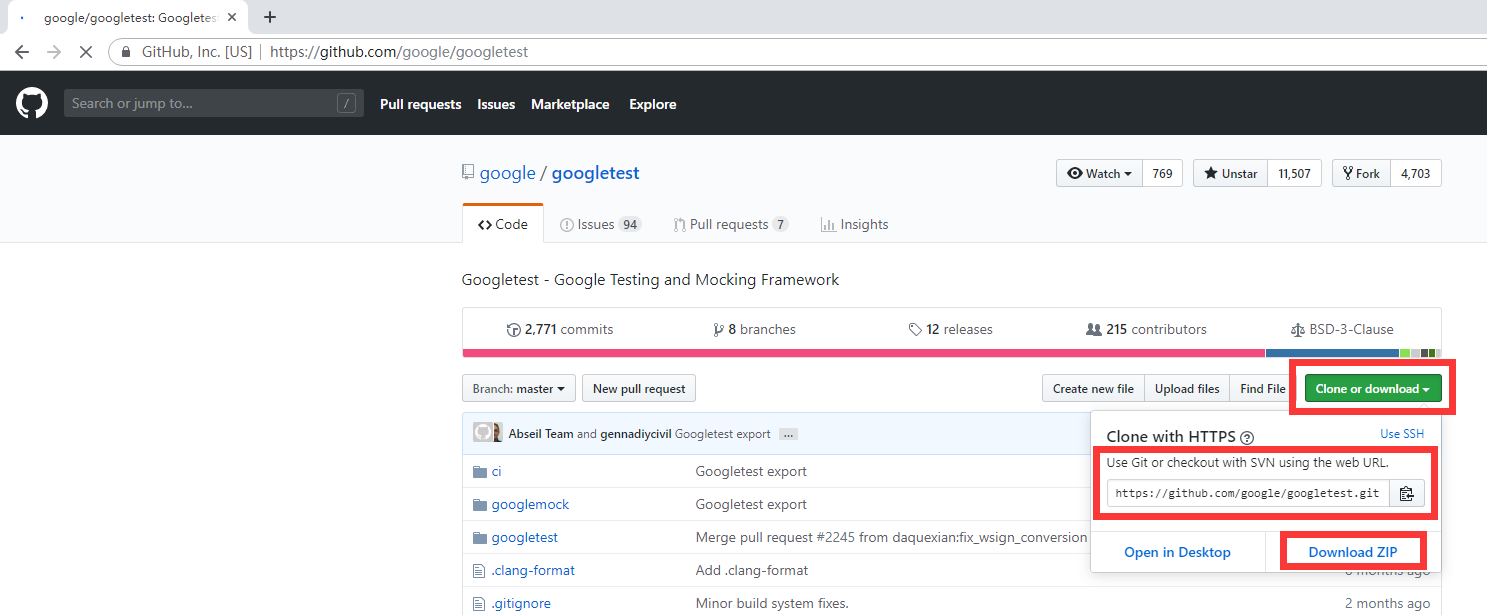The width and height of the screenshot is (1487, 615).
Task: Click the browser forward arrow
Action: click(x=54, y=52)
